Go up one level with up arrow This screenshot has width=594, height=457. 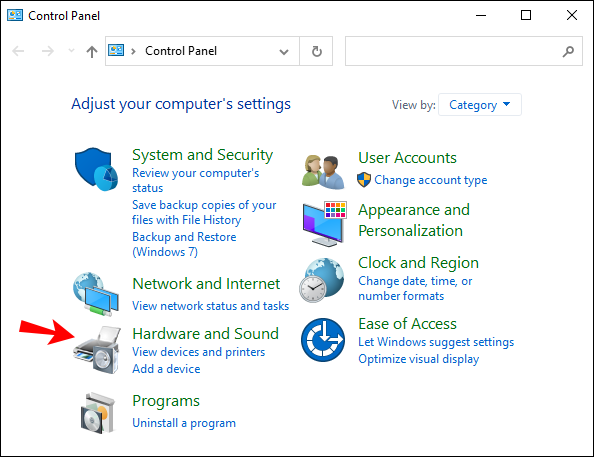tap(92, 51)
